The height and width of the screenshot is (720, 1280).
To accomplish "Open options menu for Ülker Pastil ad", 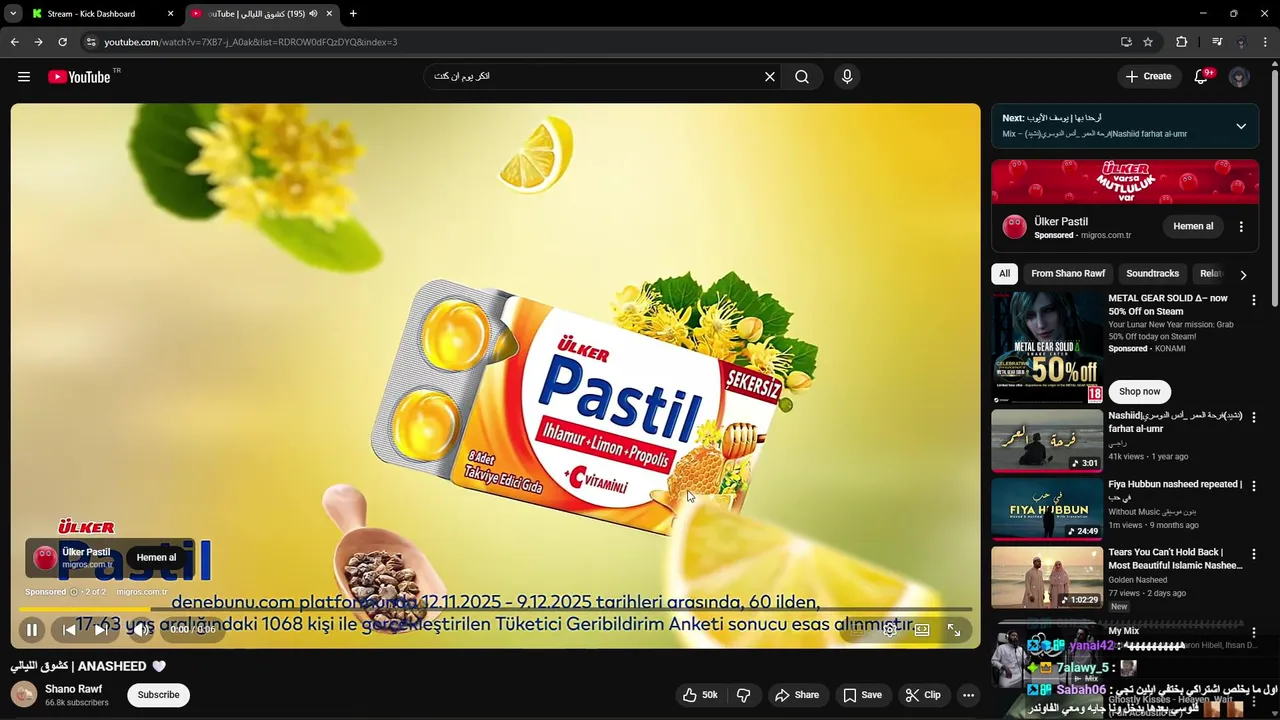I will click(1241, 227).
